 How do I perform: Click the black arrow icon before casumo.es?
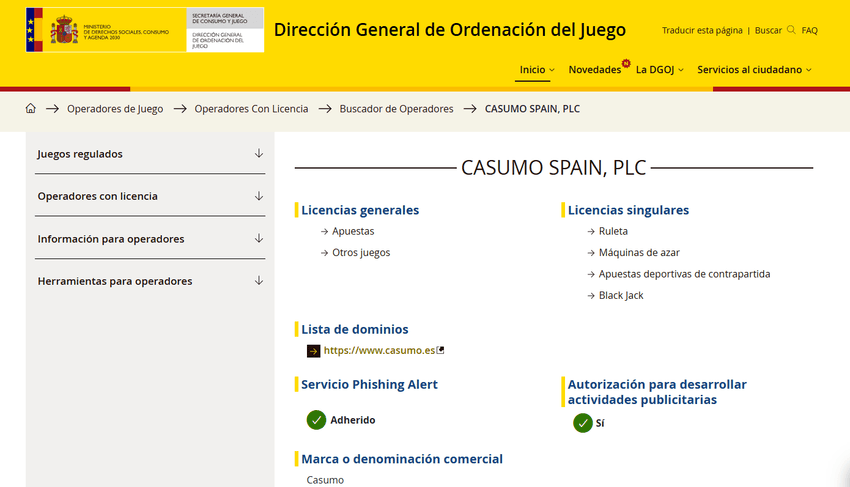click(313, 351)
